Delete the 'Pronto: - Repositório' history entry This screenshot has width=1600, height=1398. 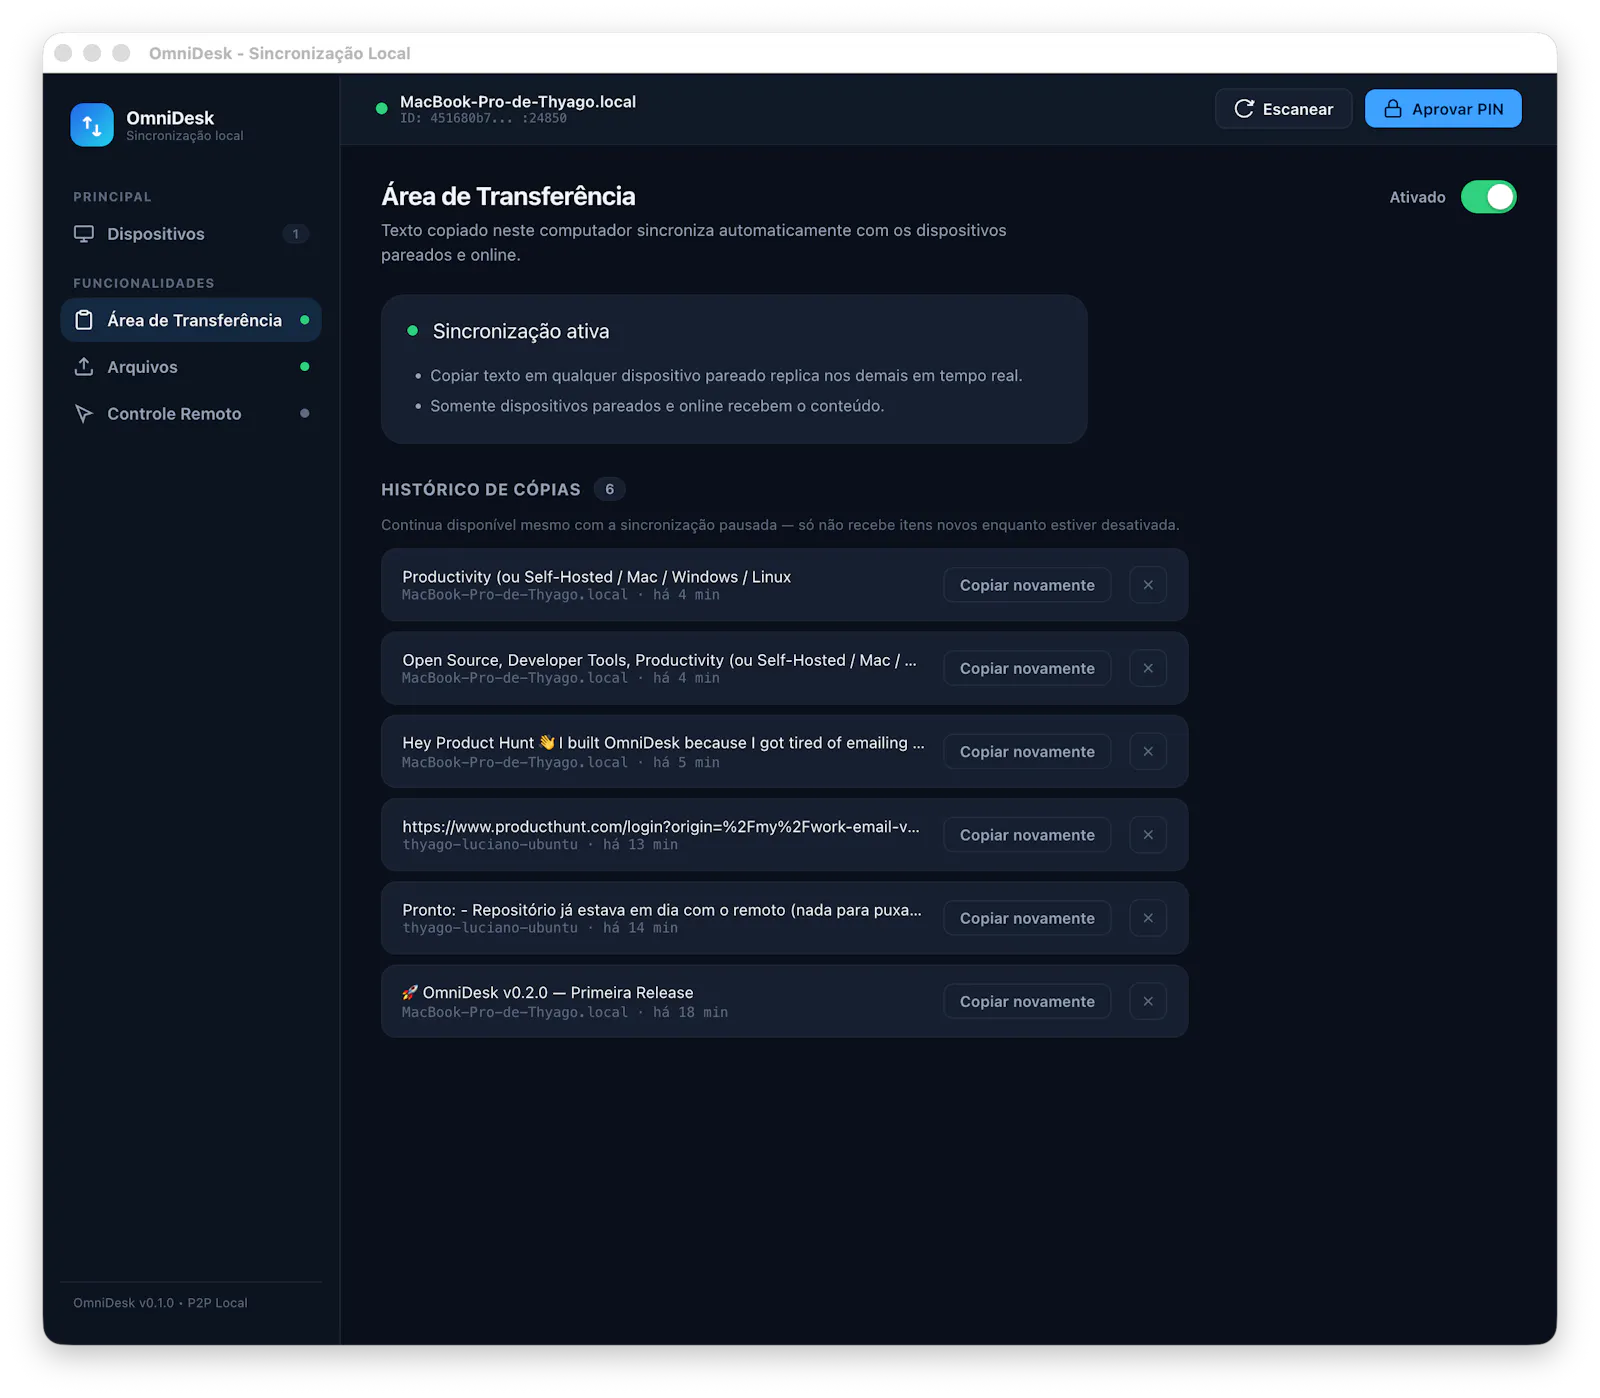point(1148,918)
